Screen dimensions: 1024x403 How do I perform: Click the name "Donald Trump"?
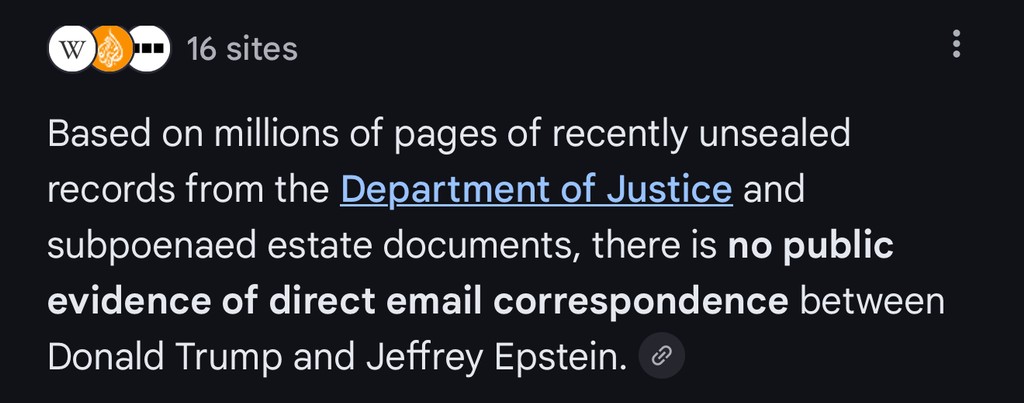coord(151,356)
